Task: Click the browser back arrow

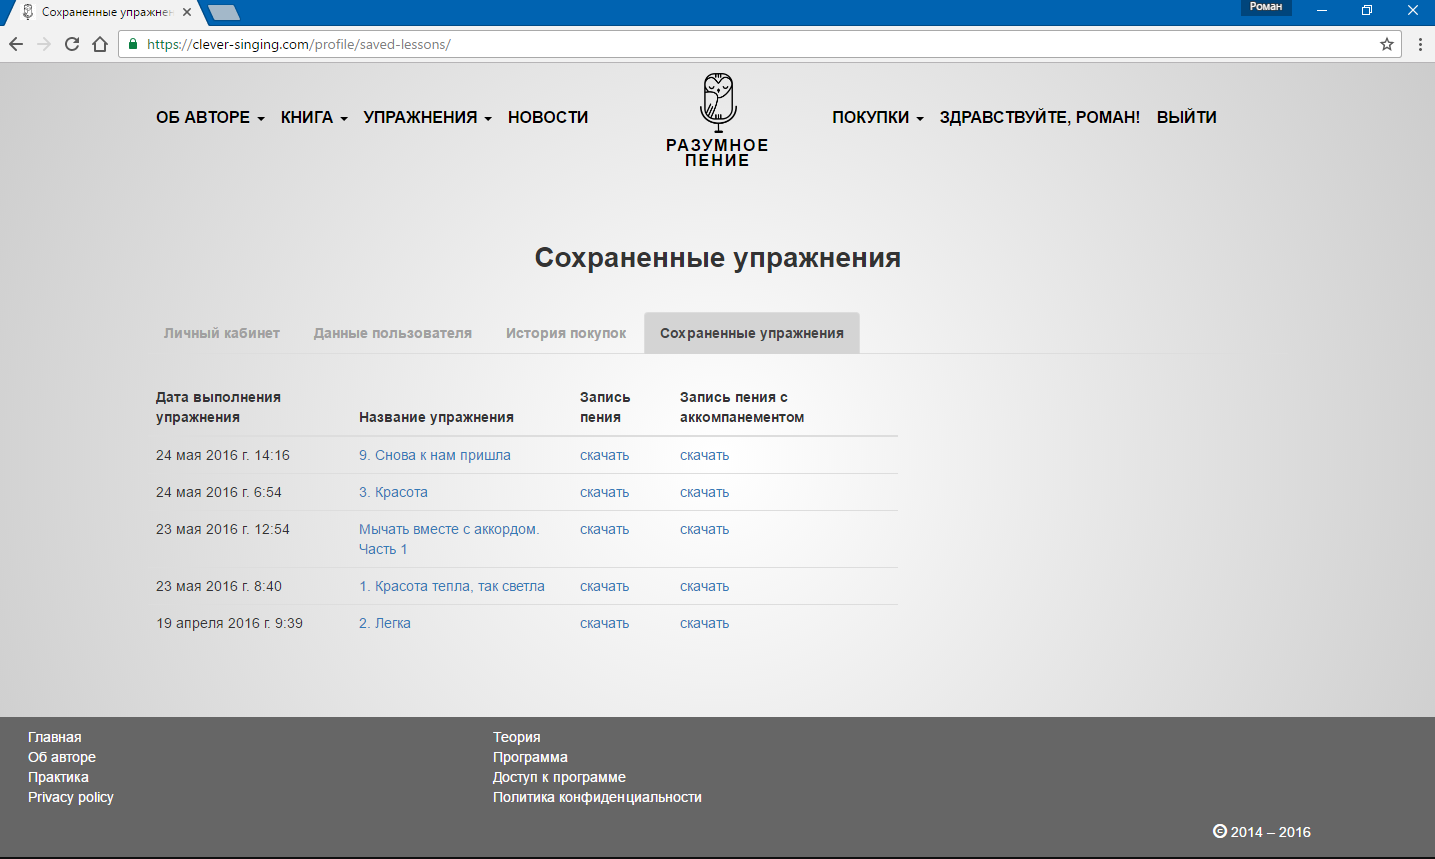Action: pyautogui.click(x=16, y=44)
